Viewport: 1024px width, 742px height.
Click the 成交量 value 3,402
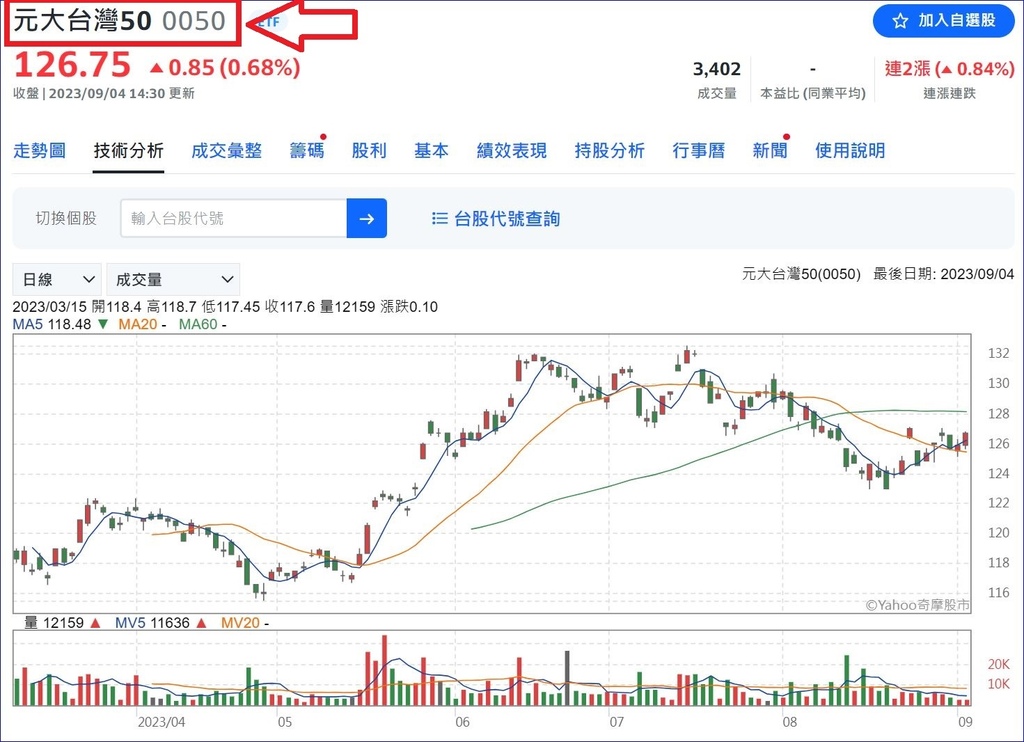coord(716,69)
